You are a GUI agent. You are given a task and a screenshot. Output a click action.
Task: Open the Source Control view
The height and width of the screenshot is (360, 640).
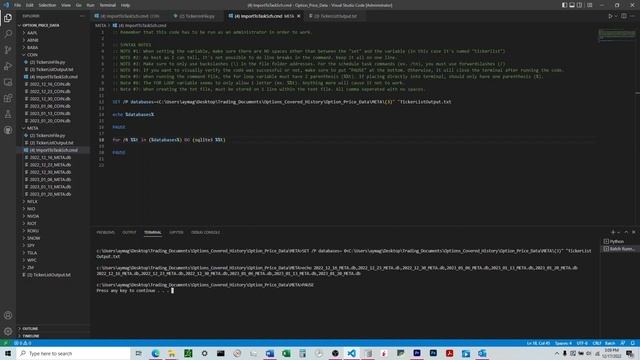coord(8,50)
